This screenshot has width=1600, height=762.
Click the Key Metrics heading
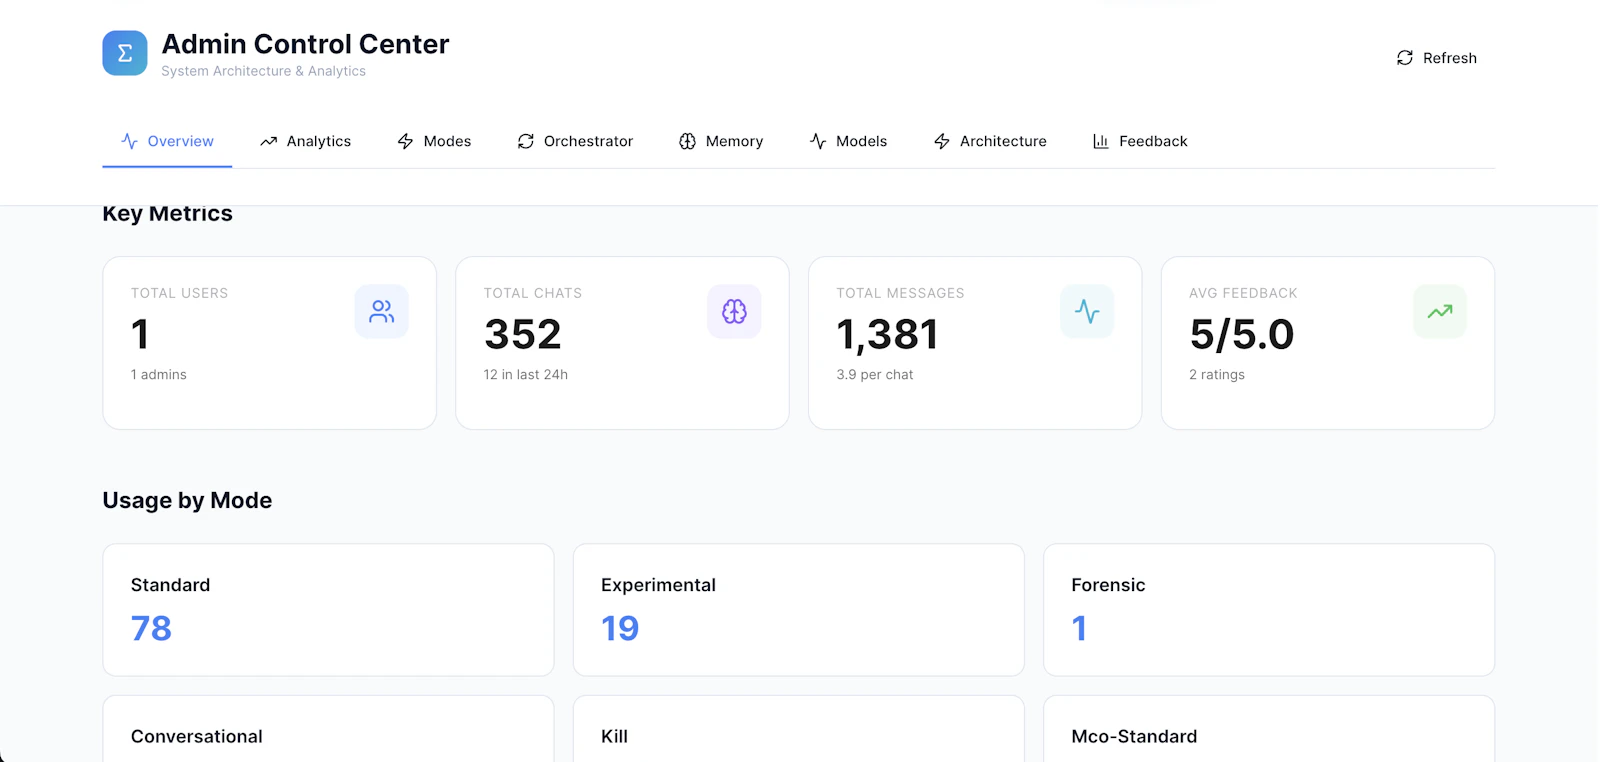167,213
